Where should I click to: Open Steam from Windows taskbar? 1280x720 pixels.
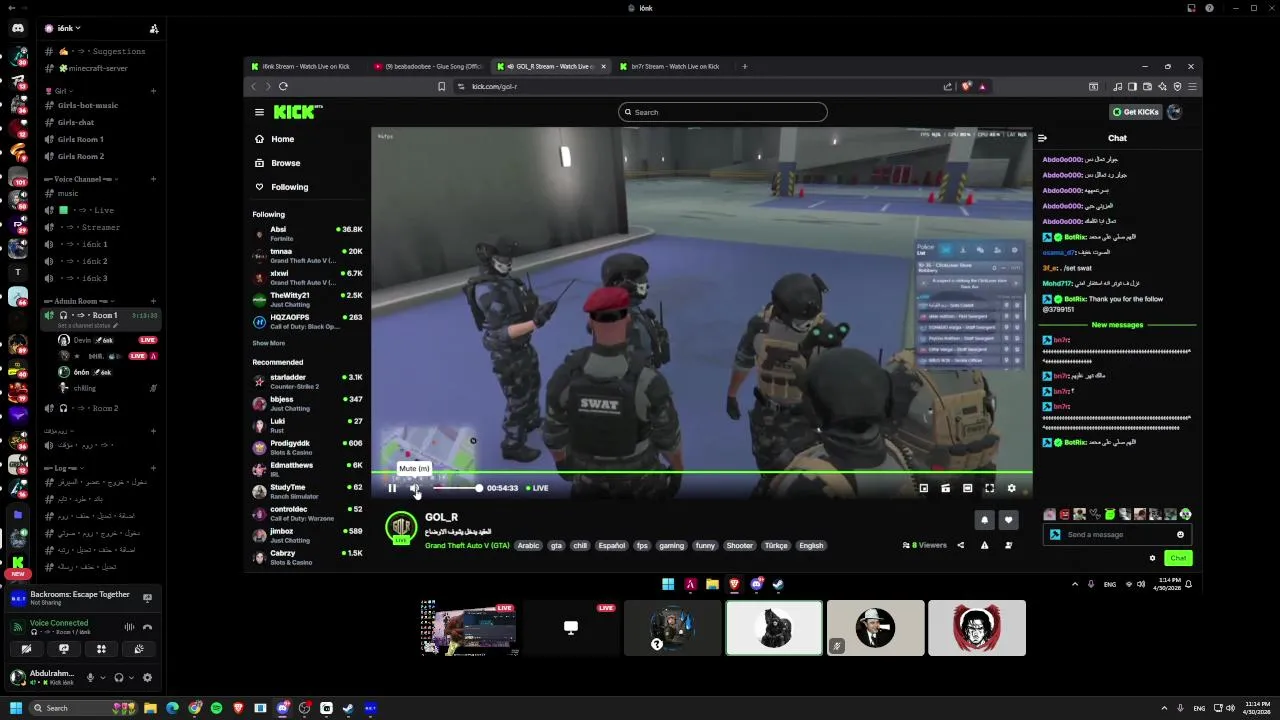click(x=348, y=708)
